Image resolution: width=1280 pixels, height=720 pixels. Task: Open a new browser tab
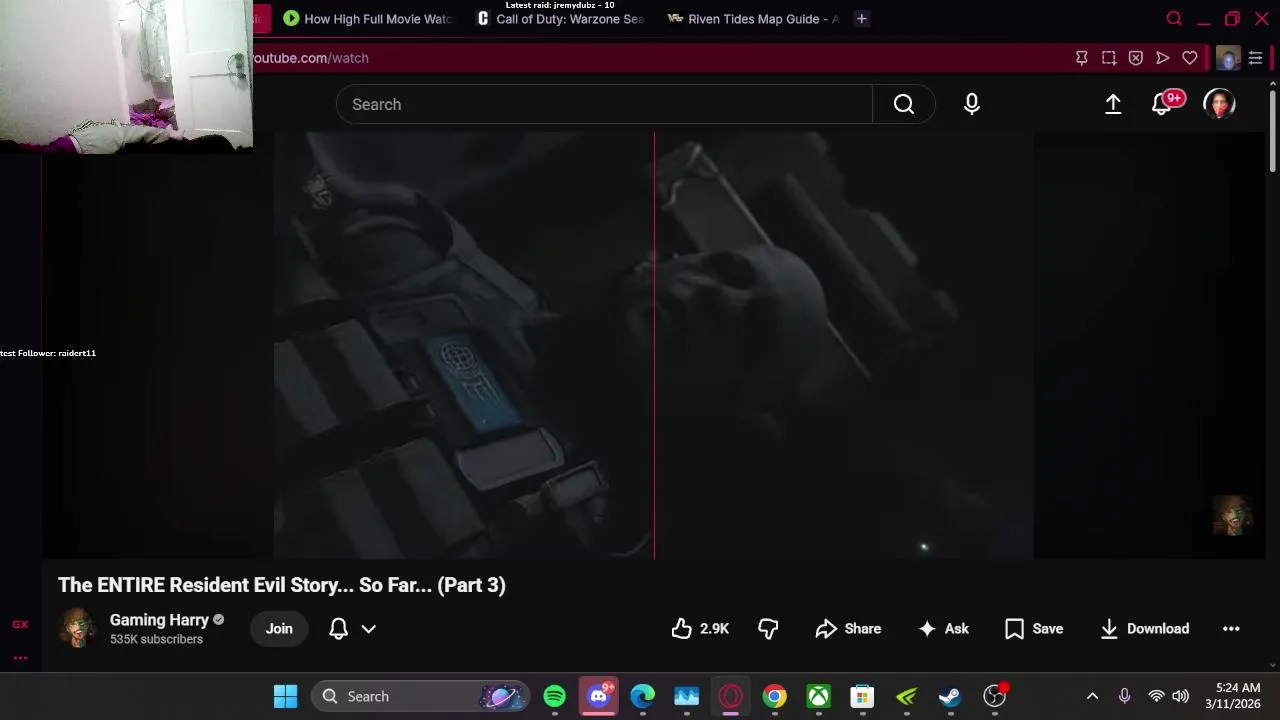tap(861, 19)
